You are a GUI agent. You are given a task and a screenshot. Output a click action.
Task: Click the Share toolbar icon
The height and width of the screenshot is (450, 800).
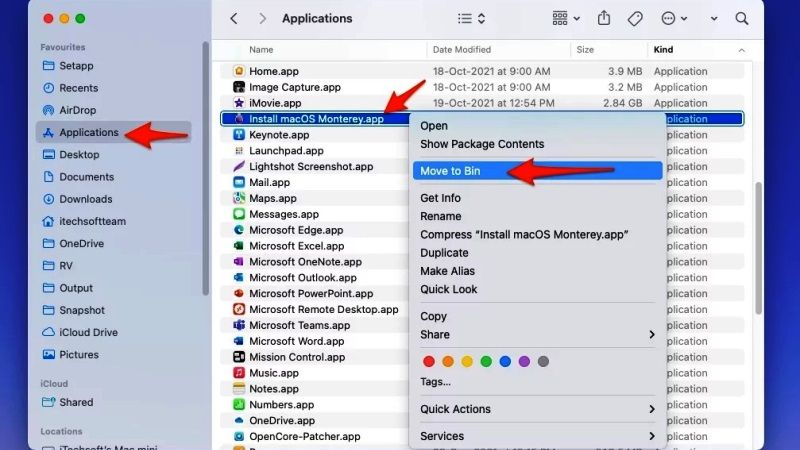pos(604,18)
